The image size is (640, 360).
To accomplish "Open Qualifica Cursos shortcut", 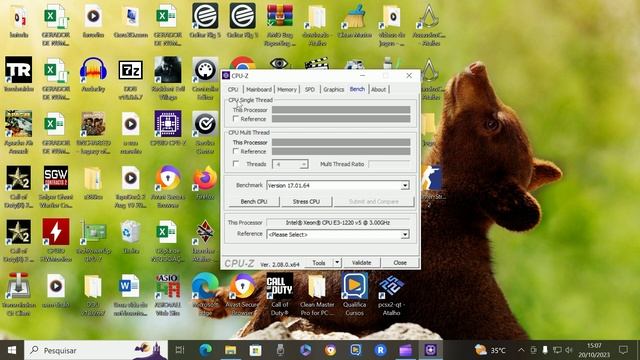I will (x=354, y=295).
